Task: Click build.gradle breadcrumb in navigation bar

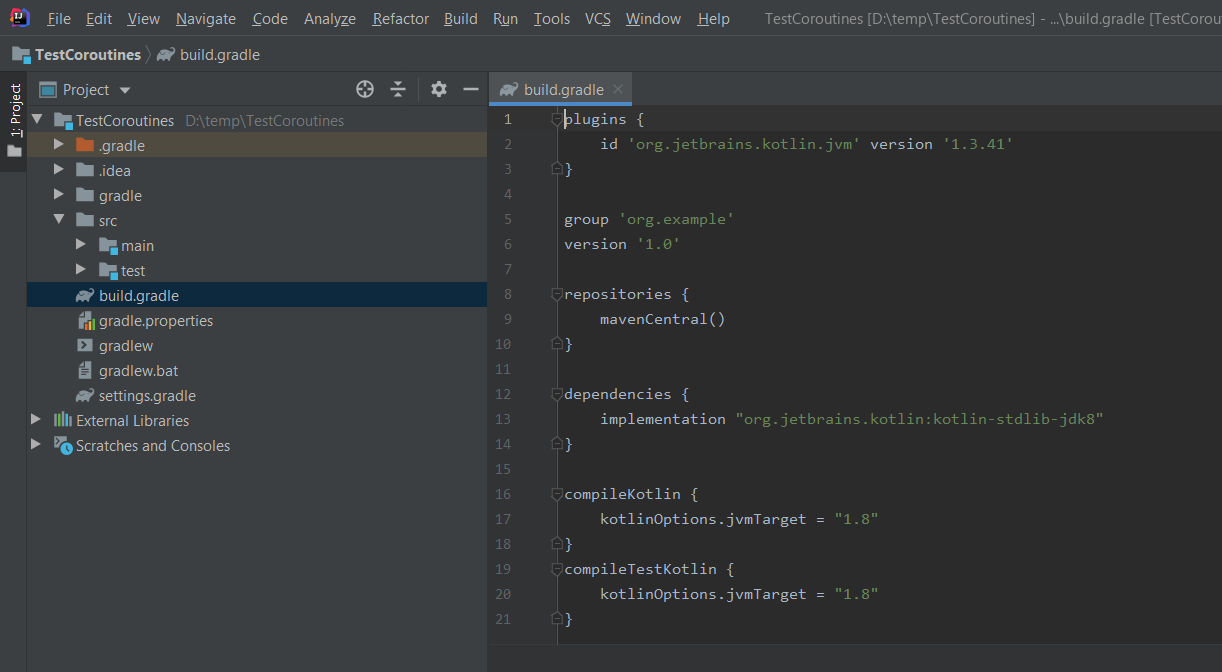Action: [219, 54]
